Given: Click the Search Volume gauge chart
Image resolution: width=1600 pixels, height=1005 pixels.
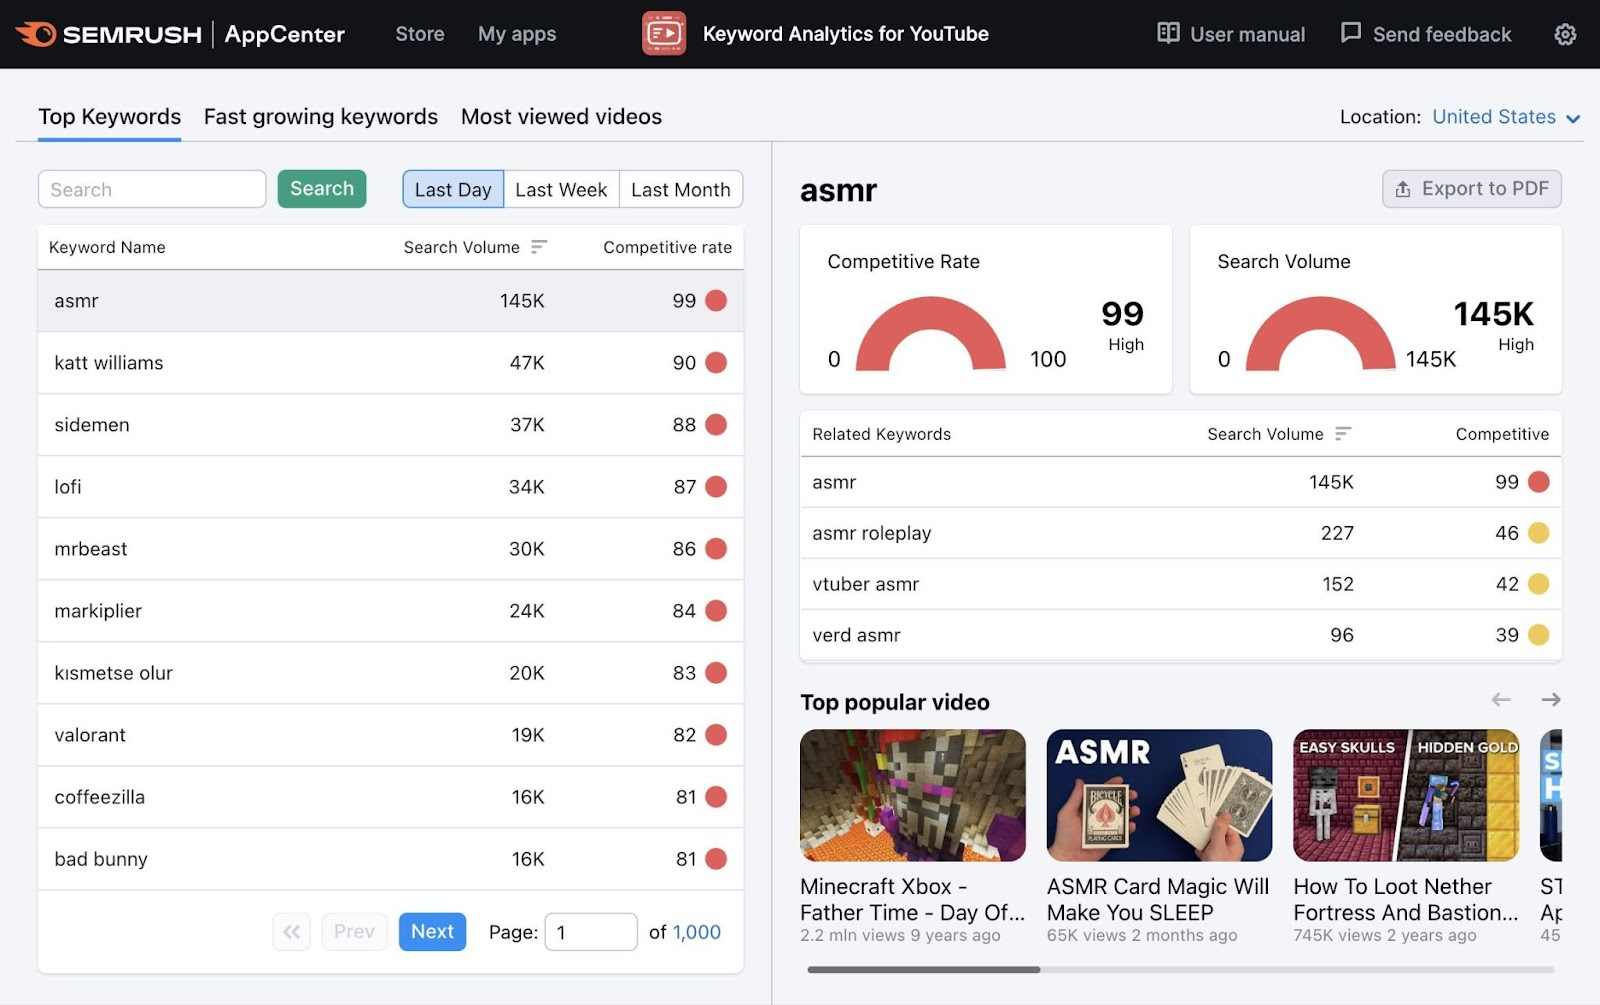Looking at the screenshot, I should point(1320,334).
